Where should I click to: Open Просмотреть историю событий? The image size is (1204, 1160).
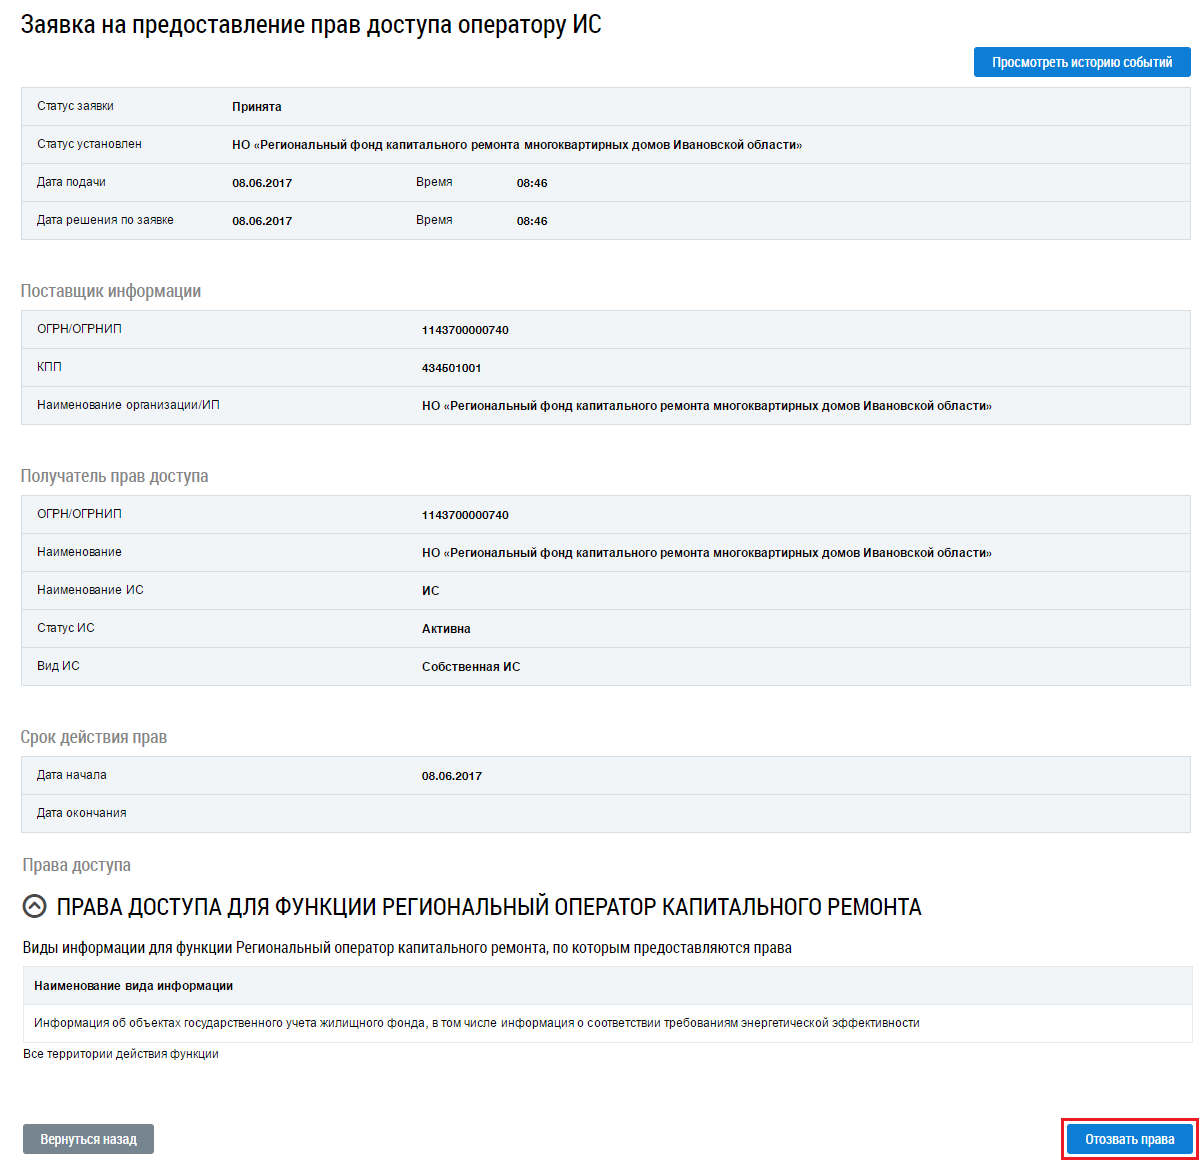(1082, 62)
